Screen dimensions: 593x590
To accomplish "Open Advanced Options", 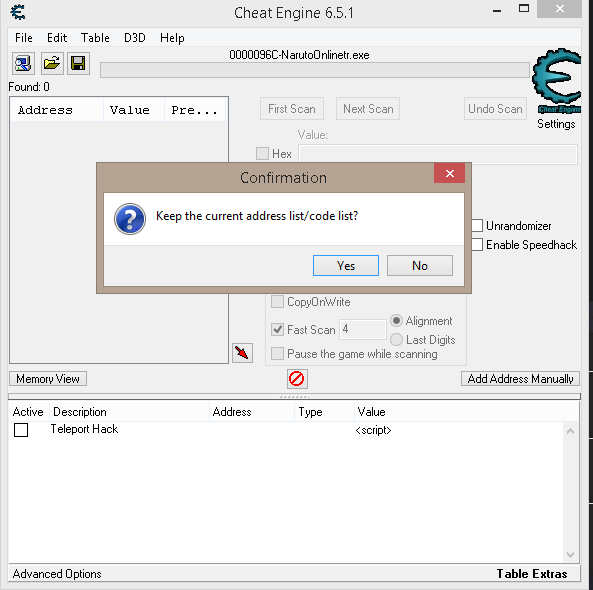I will tap(57, 574).
